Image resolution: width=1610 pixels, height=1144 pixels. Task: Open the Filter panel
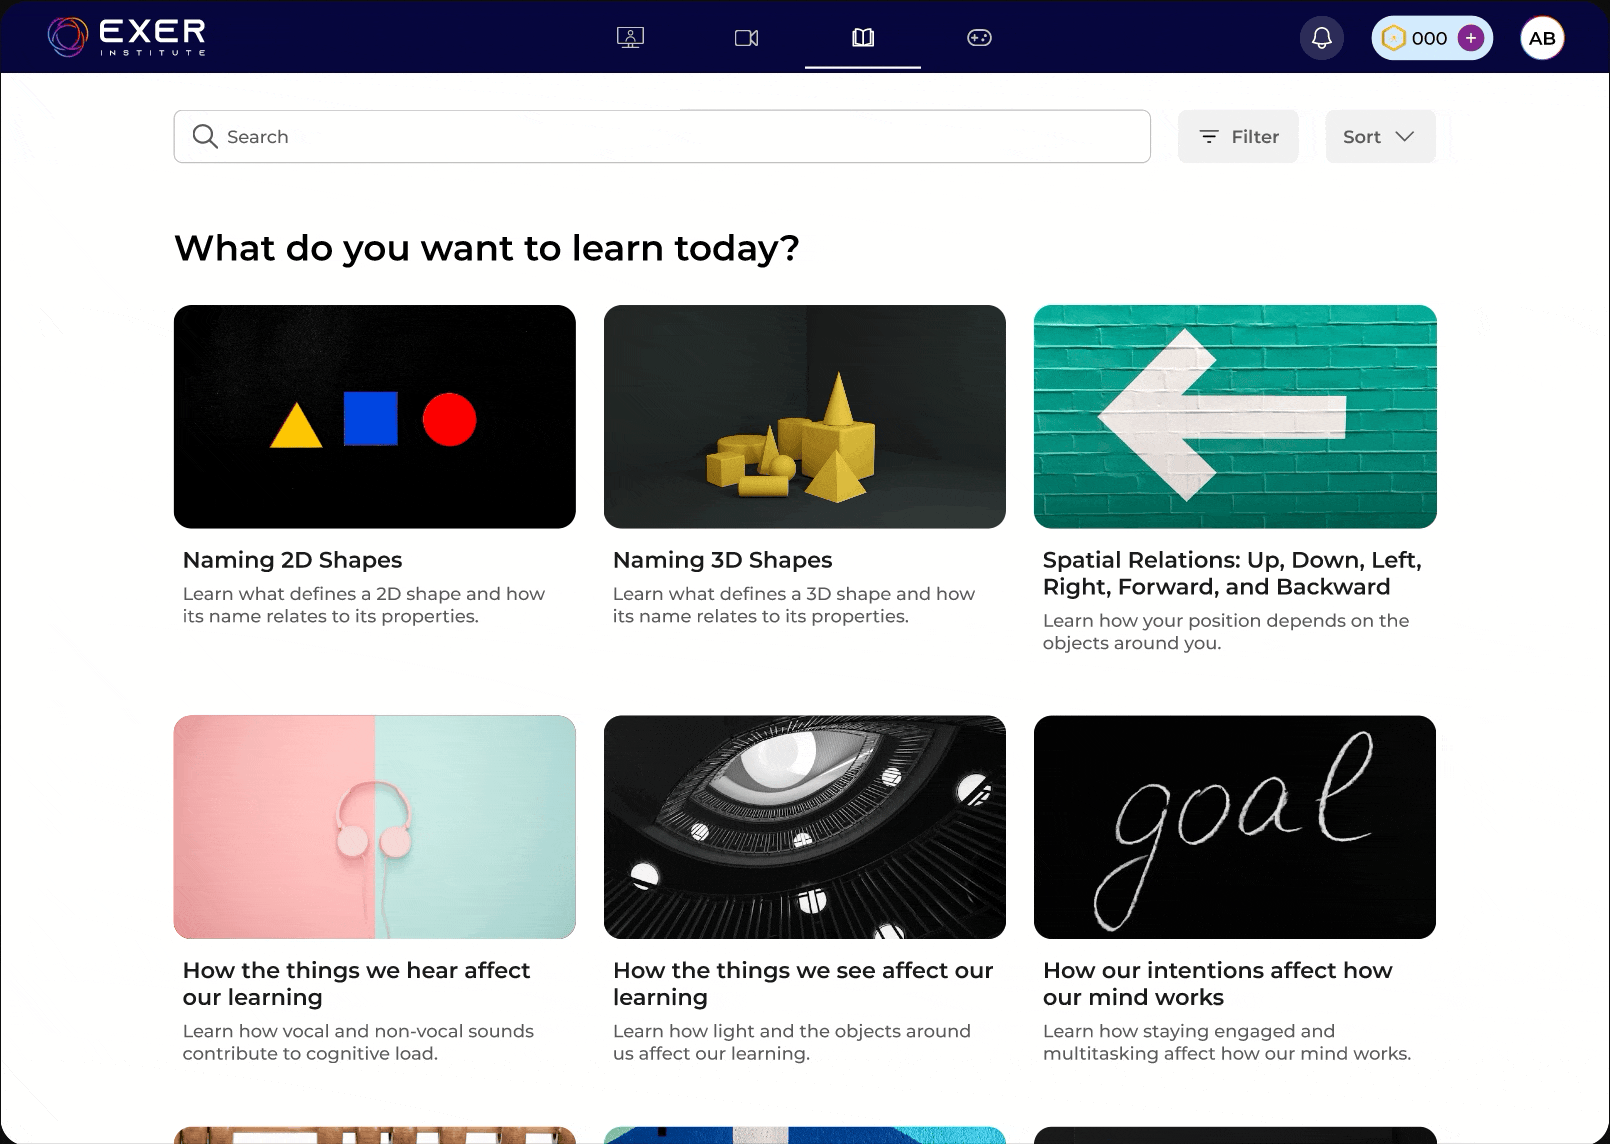[1237, 136]
